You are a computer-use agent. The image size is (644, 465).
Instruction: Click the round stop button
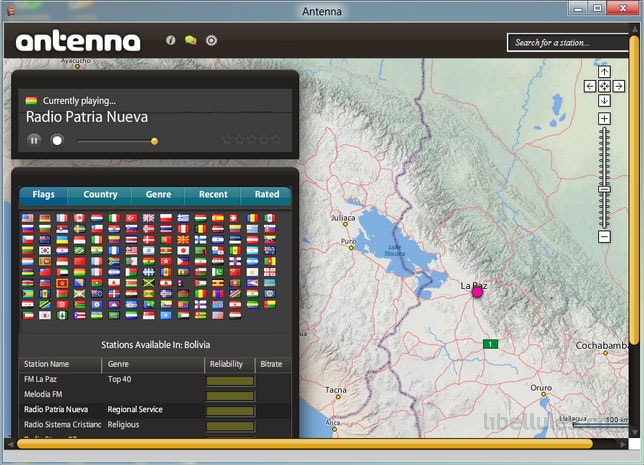(57, 140)
